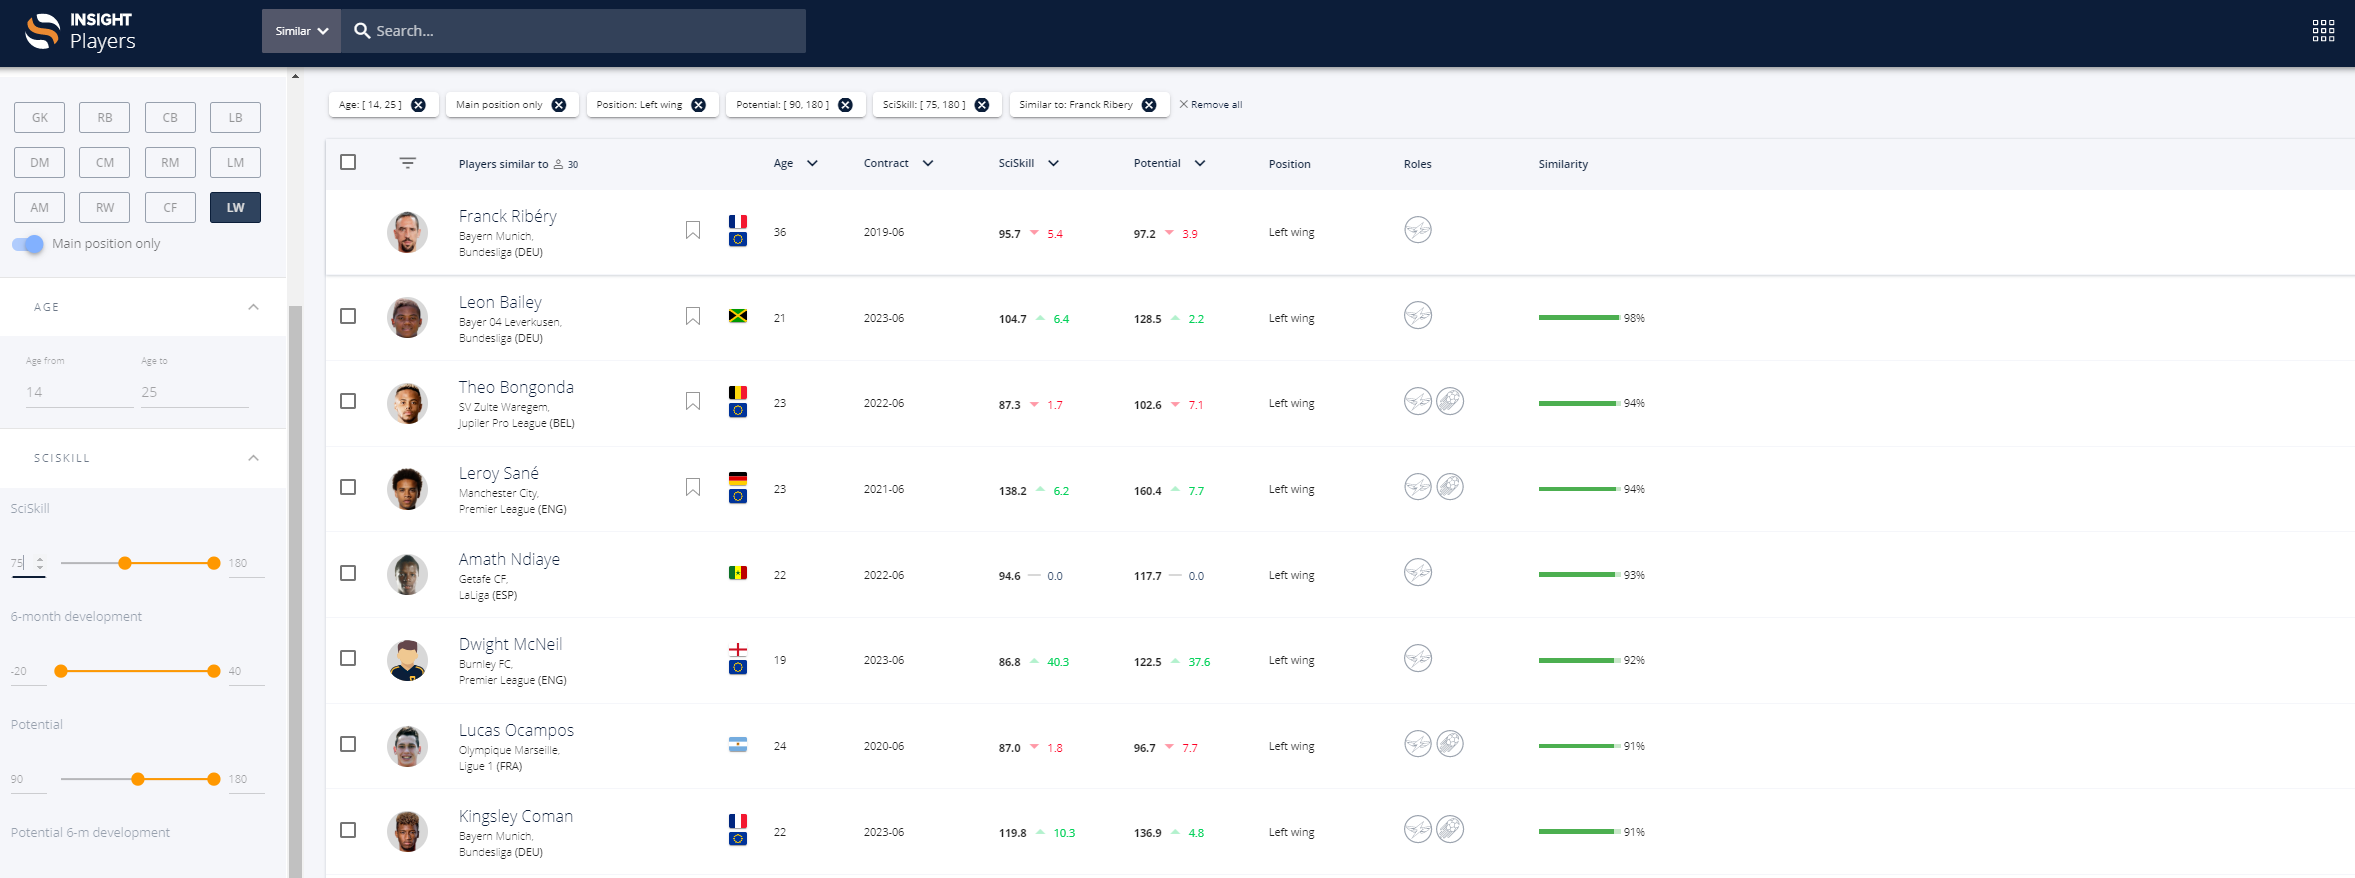Screen dimensions: 2355x878
Task: Select the GK position button
Action: point(40,117)
